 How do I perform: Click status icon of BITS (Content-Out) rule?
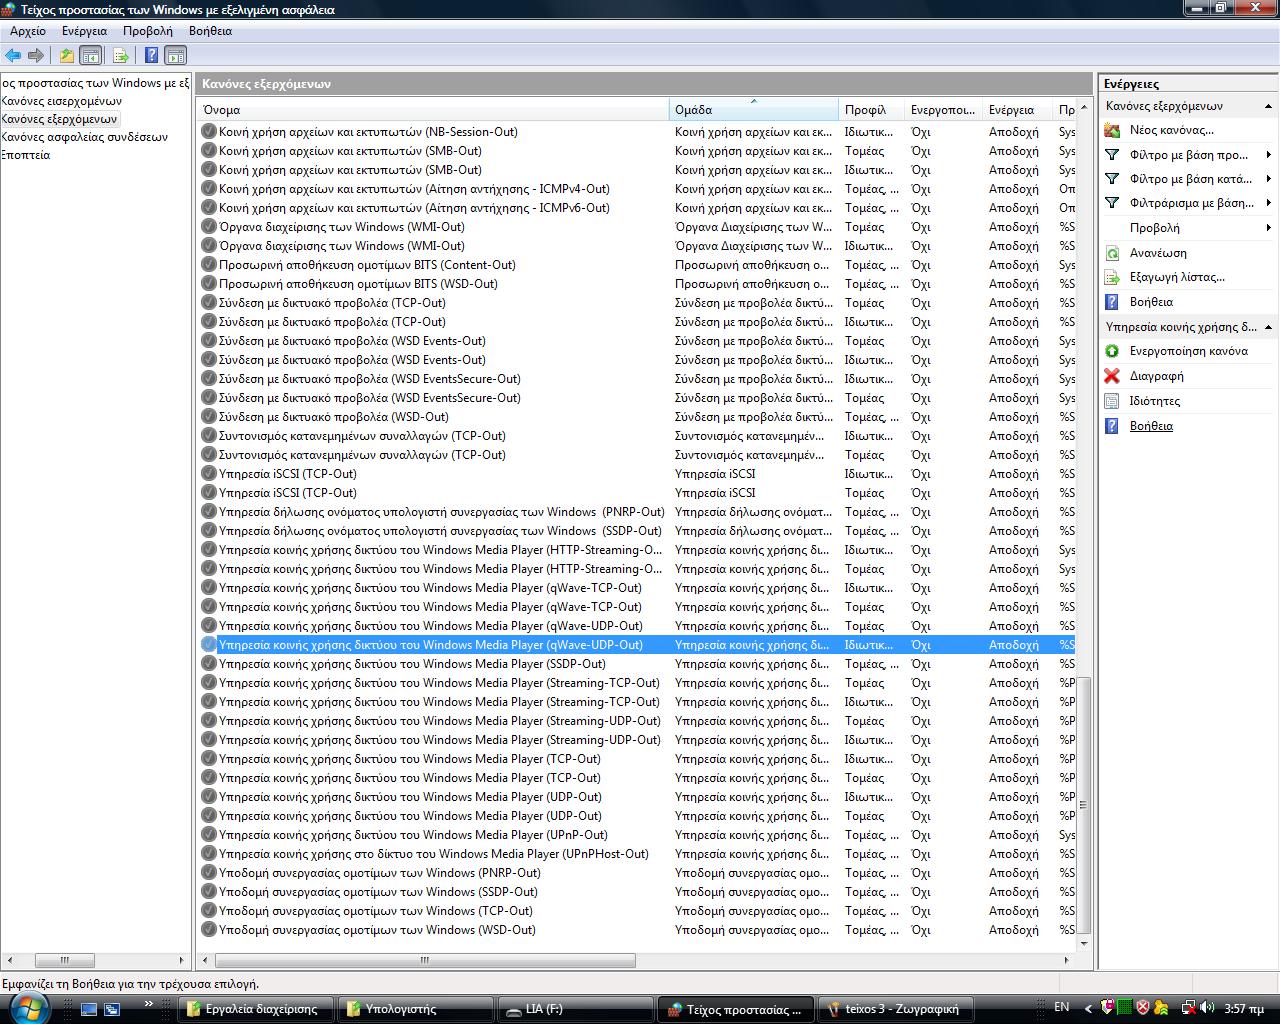coord(209,264)
